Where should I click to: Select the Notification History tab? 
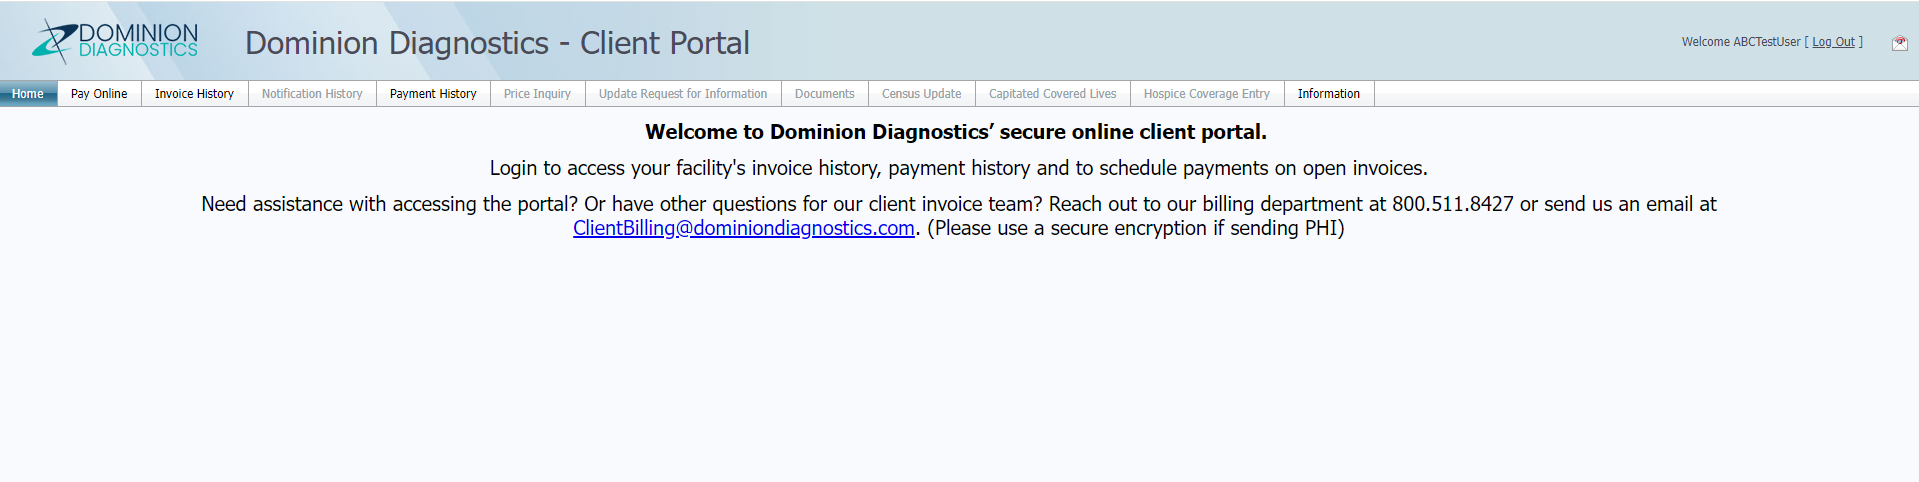click(312, 94)
